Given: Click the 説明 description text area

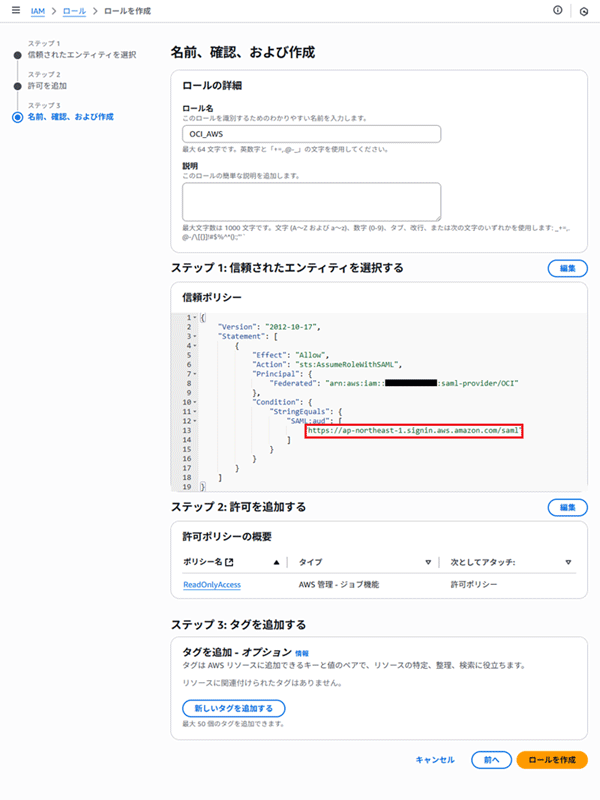Looking at the screenshot, I should (311, 202).
